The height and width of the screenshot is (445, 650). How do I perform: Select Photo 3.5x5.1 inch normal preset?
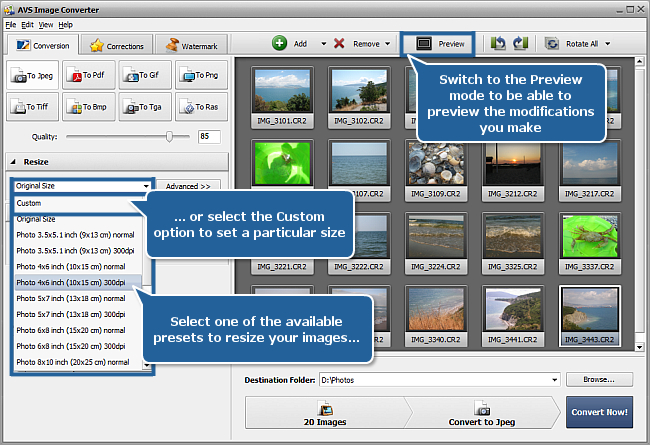[x=79, y=235]
